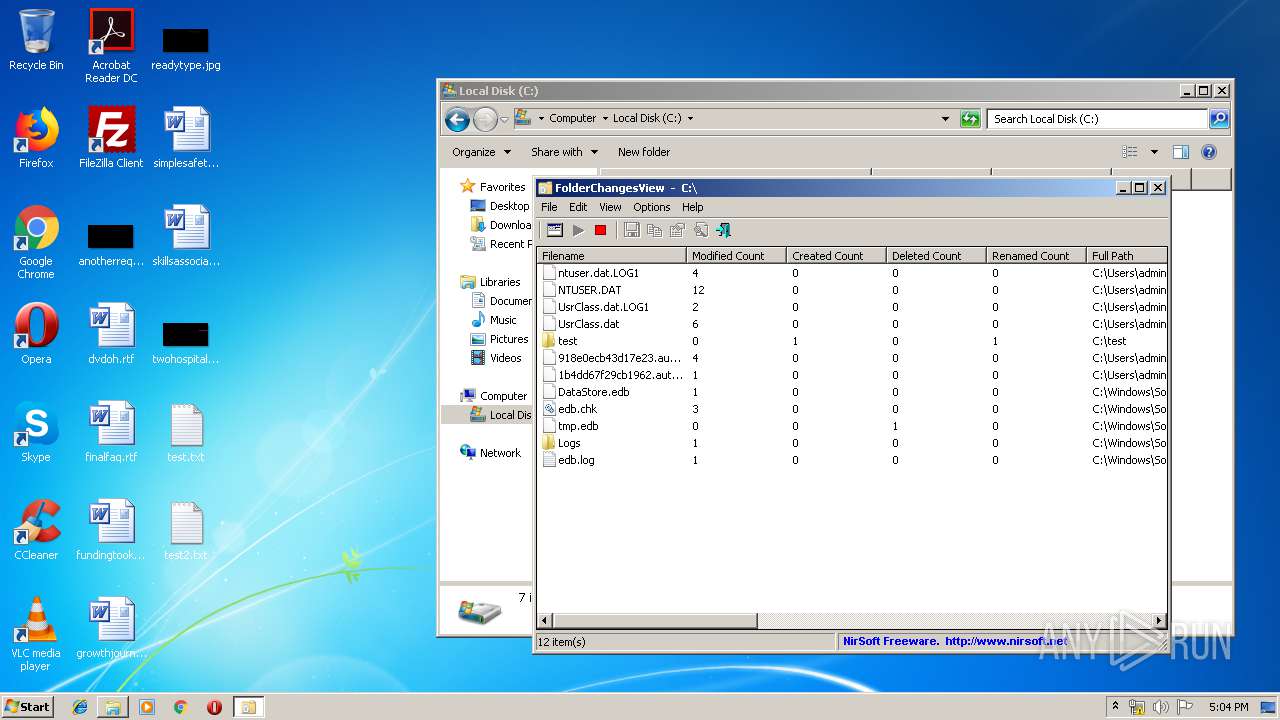Screen dimensions: 1280x720
Task: Open the Options menu in FolderChangesView
Action: [652, 207]
